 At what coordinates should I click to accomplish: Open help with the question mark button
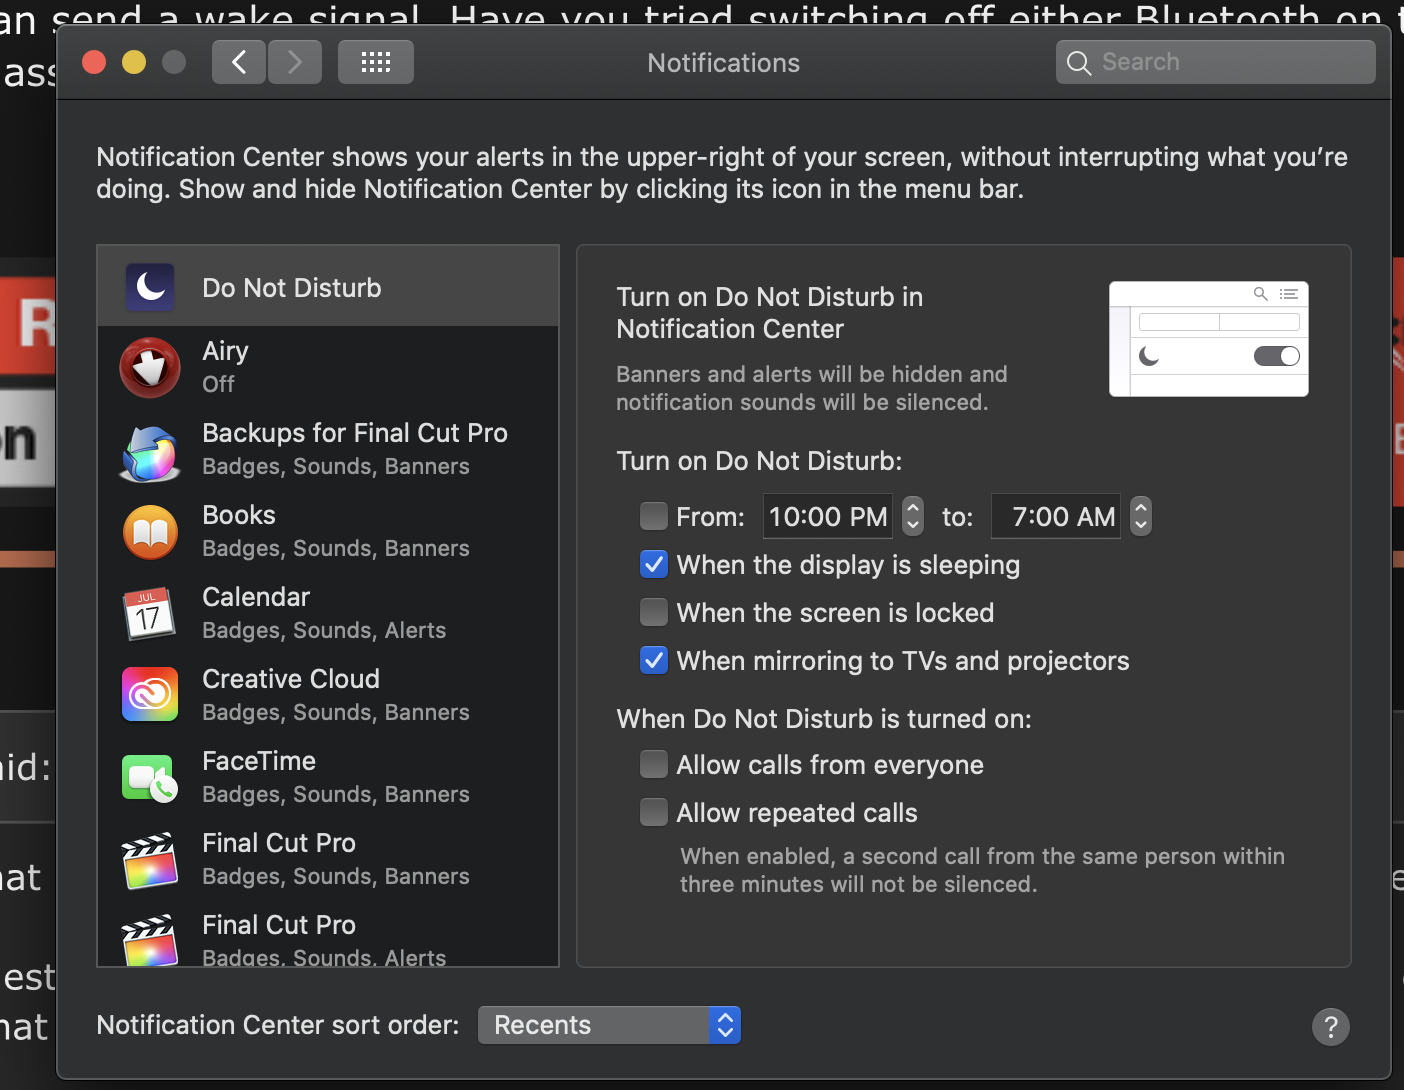pos(1331,1027)
